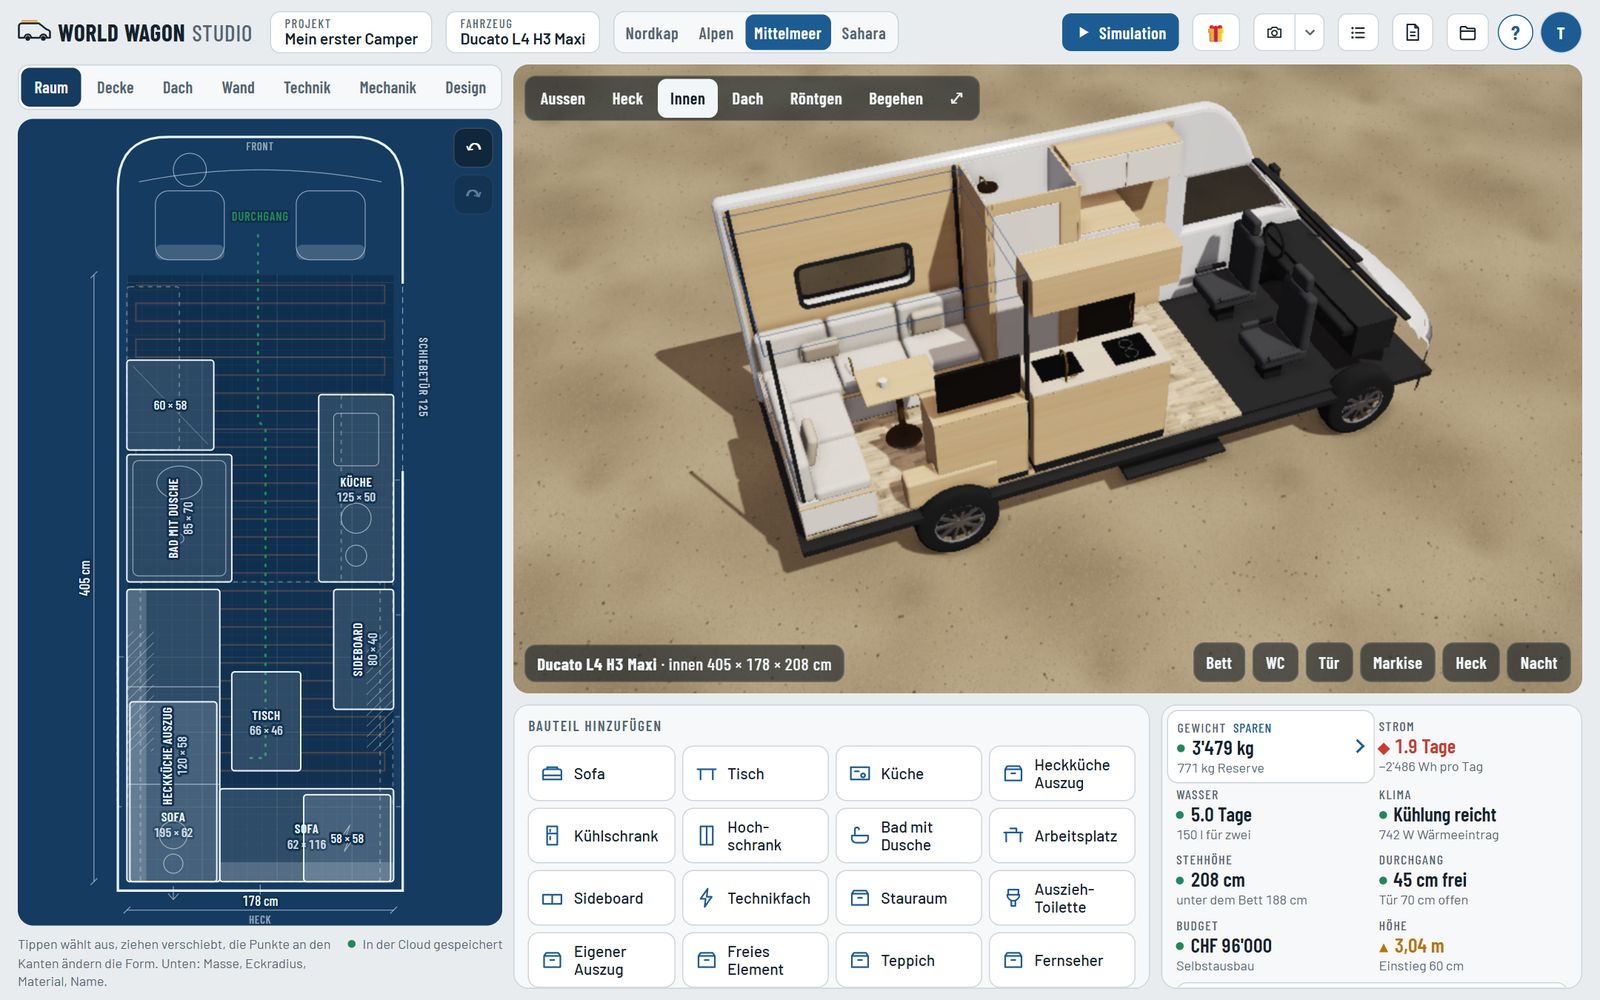Add a Technikfach component

pos(755,898)
